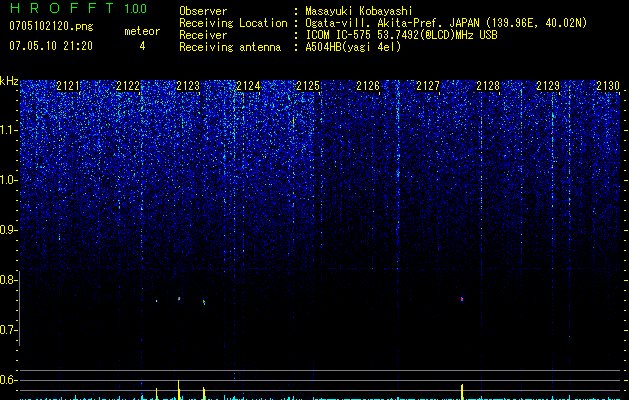Click the 'Receiving antenna' label

click(x=230, y=47)
